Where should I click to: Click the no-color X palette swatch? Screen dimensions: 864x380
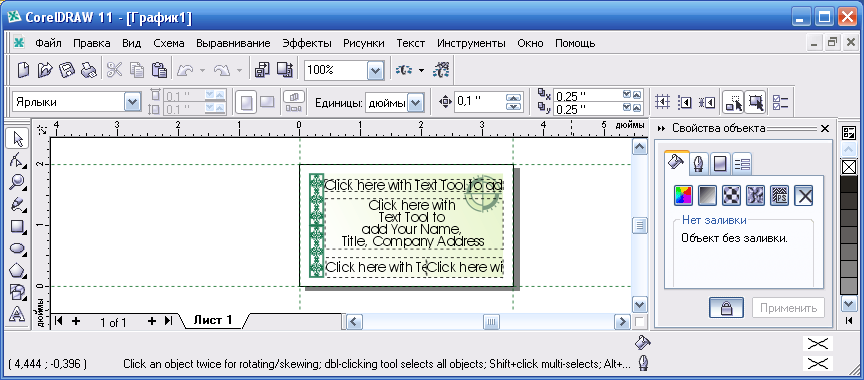point(849,166)
